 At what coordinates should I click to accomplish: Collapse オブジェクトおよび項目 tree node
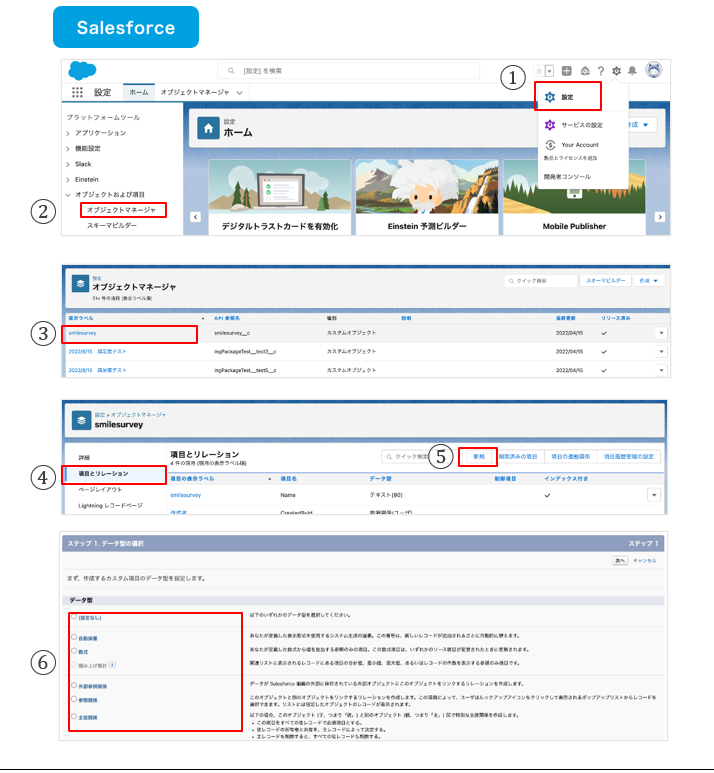tap(68, 195)
